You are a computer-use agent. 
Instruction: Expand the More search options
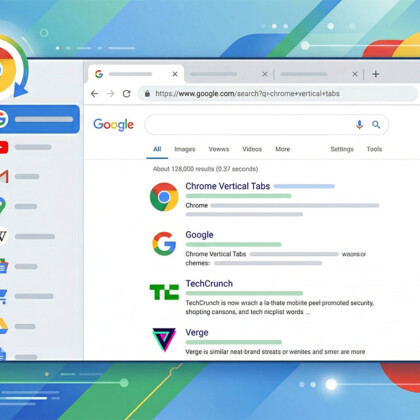point(282,149)
